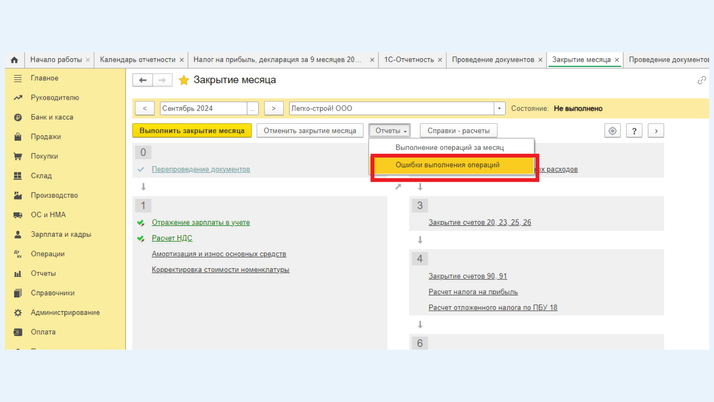Click the Справочники book icon
714x402 pixels.
[x=18, y=293]
